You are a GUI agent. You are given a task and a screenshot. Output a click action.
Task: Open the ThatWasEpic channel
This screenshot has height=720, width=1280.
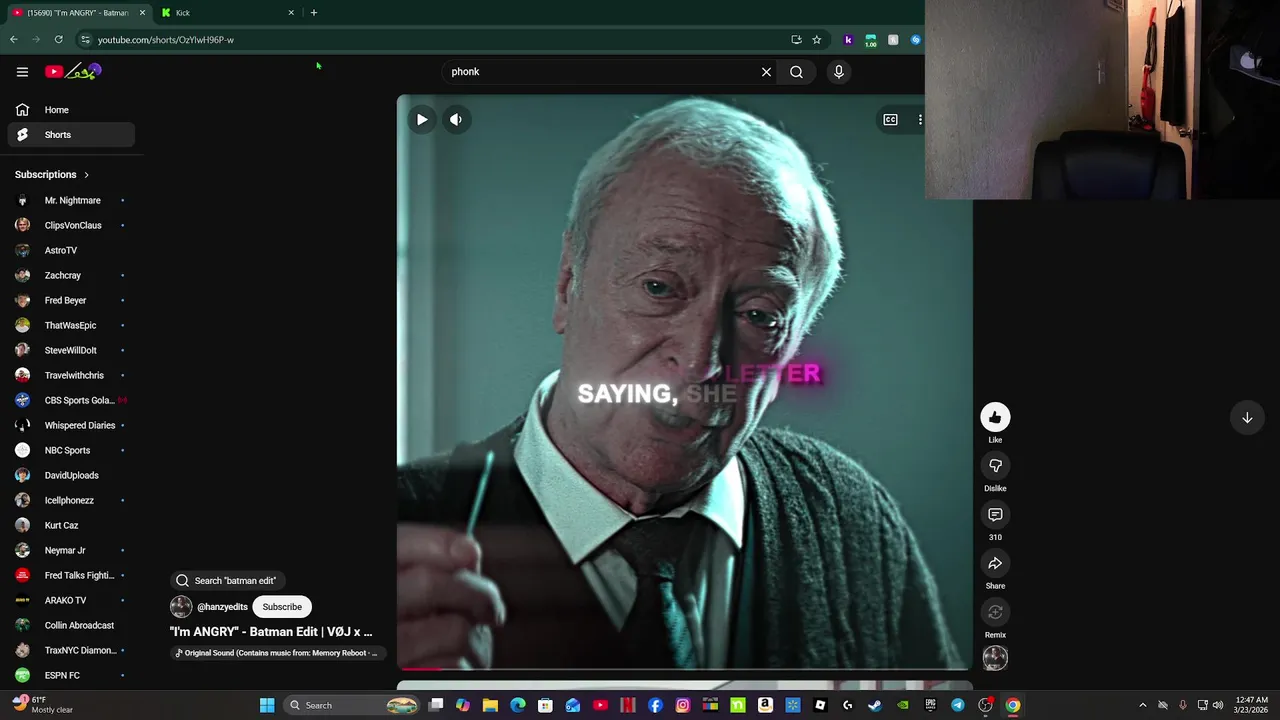[x=71, y=325]
